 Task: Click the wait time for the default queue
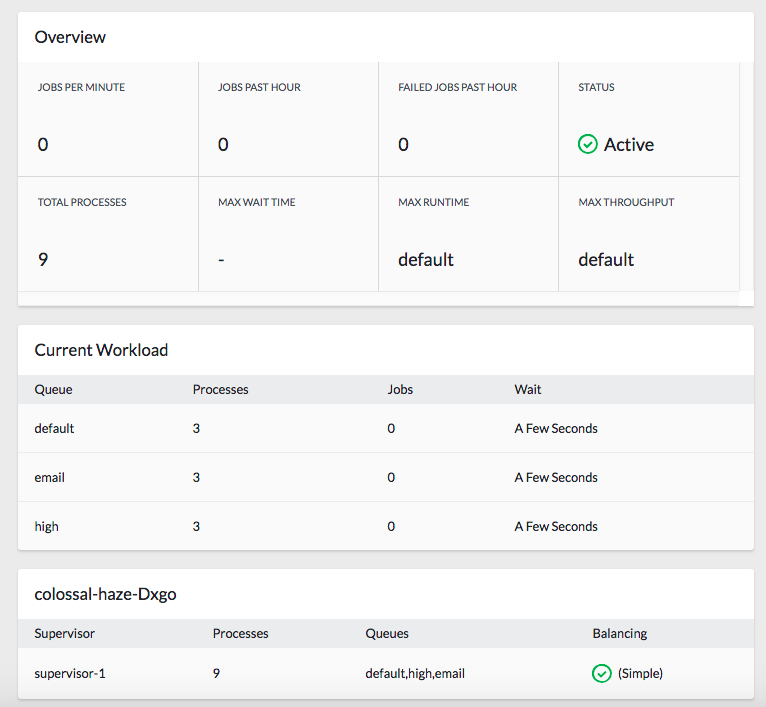click(556, 428)
